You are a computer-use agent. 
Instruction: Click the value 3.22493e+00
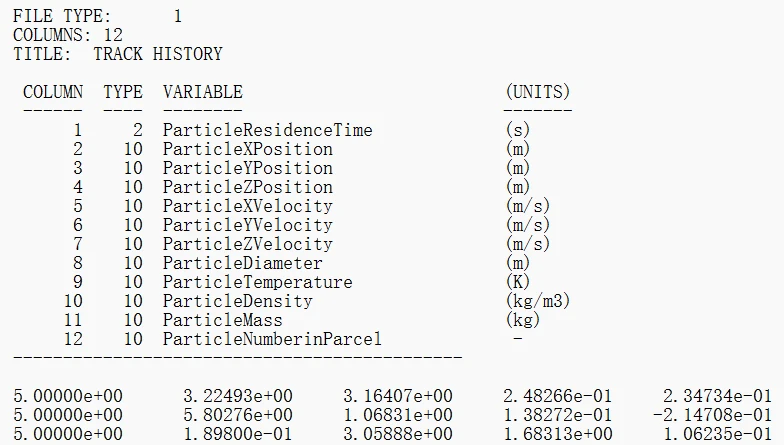[x=238, y=396]
